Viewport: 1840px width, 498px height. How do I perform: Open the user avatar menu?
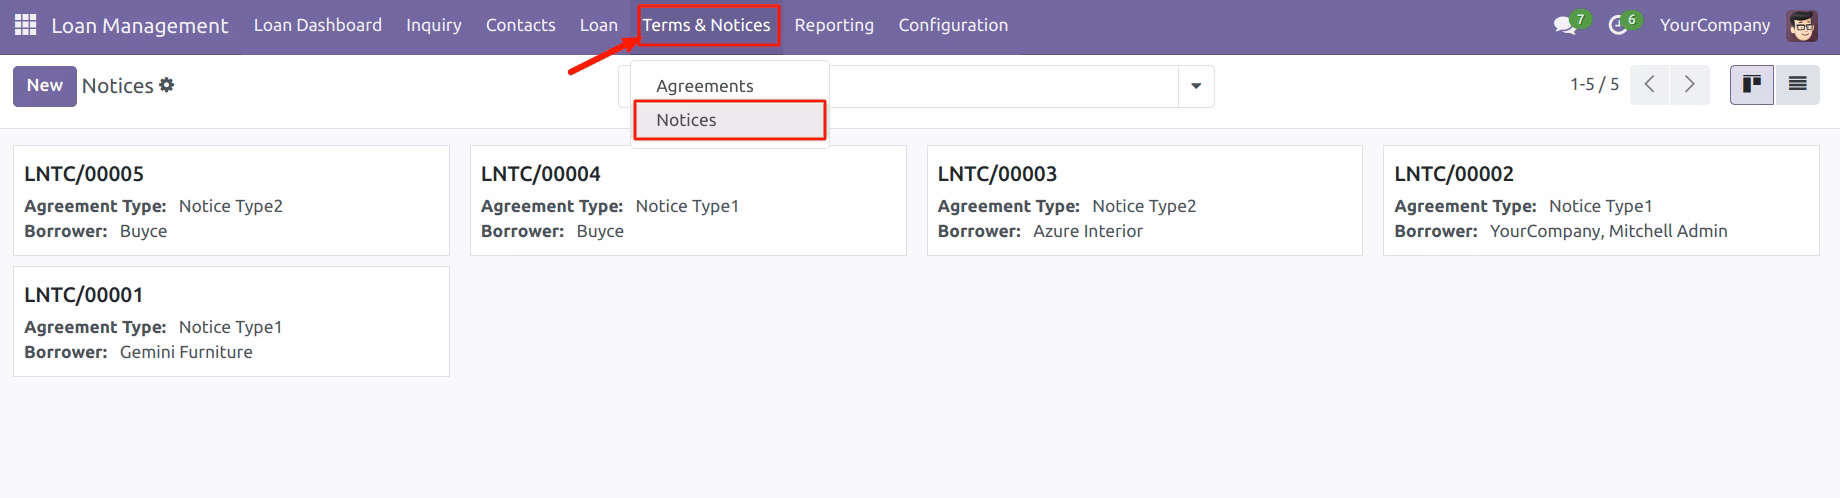click(1803, 26)
